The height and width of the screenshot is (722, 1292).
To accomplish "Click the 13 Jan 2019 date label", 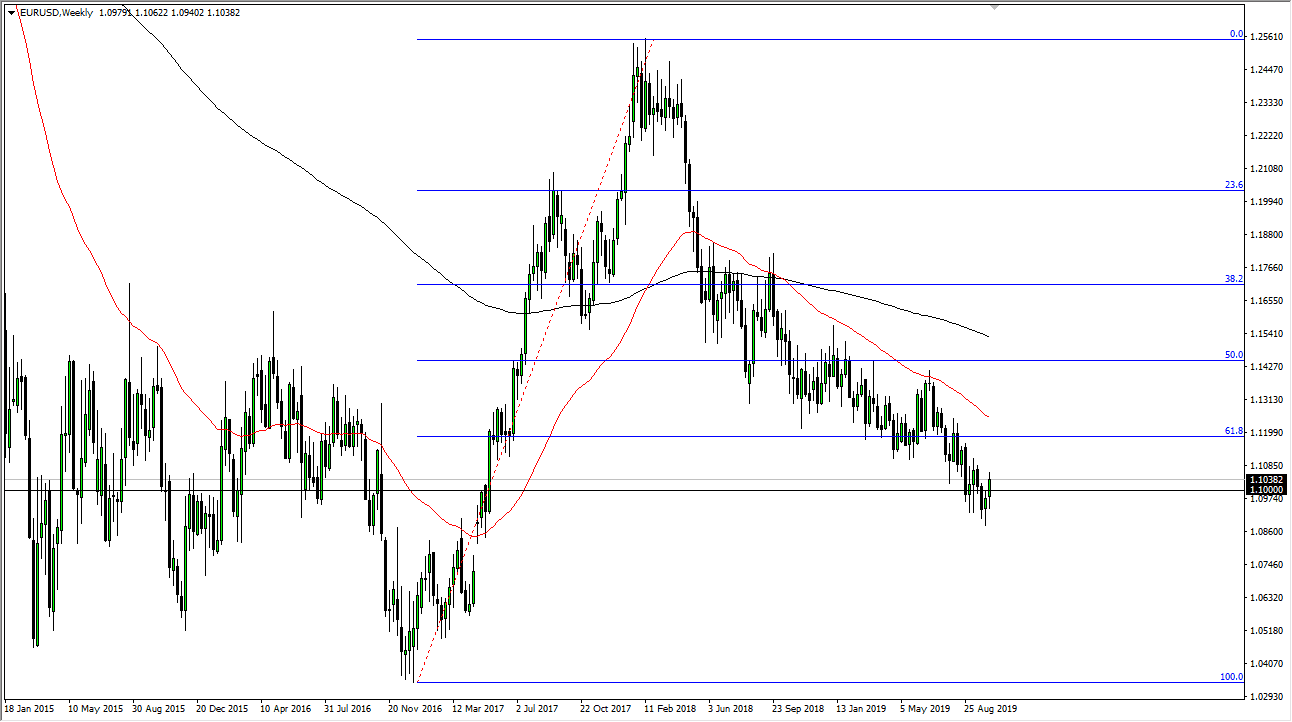I will [861, 708].
